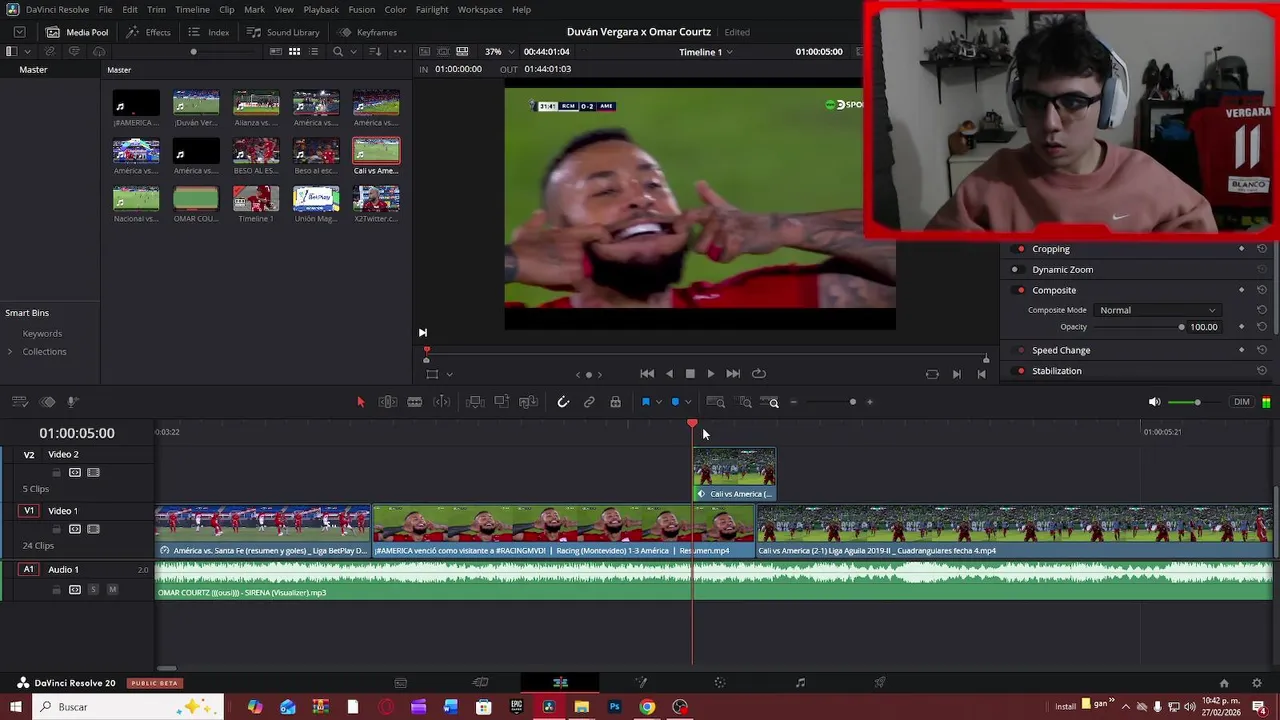1280x720 pixels.
Task: Lock the Video 2 track
Action: point(56,473)
